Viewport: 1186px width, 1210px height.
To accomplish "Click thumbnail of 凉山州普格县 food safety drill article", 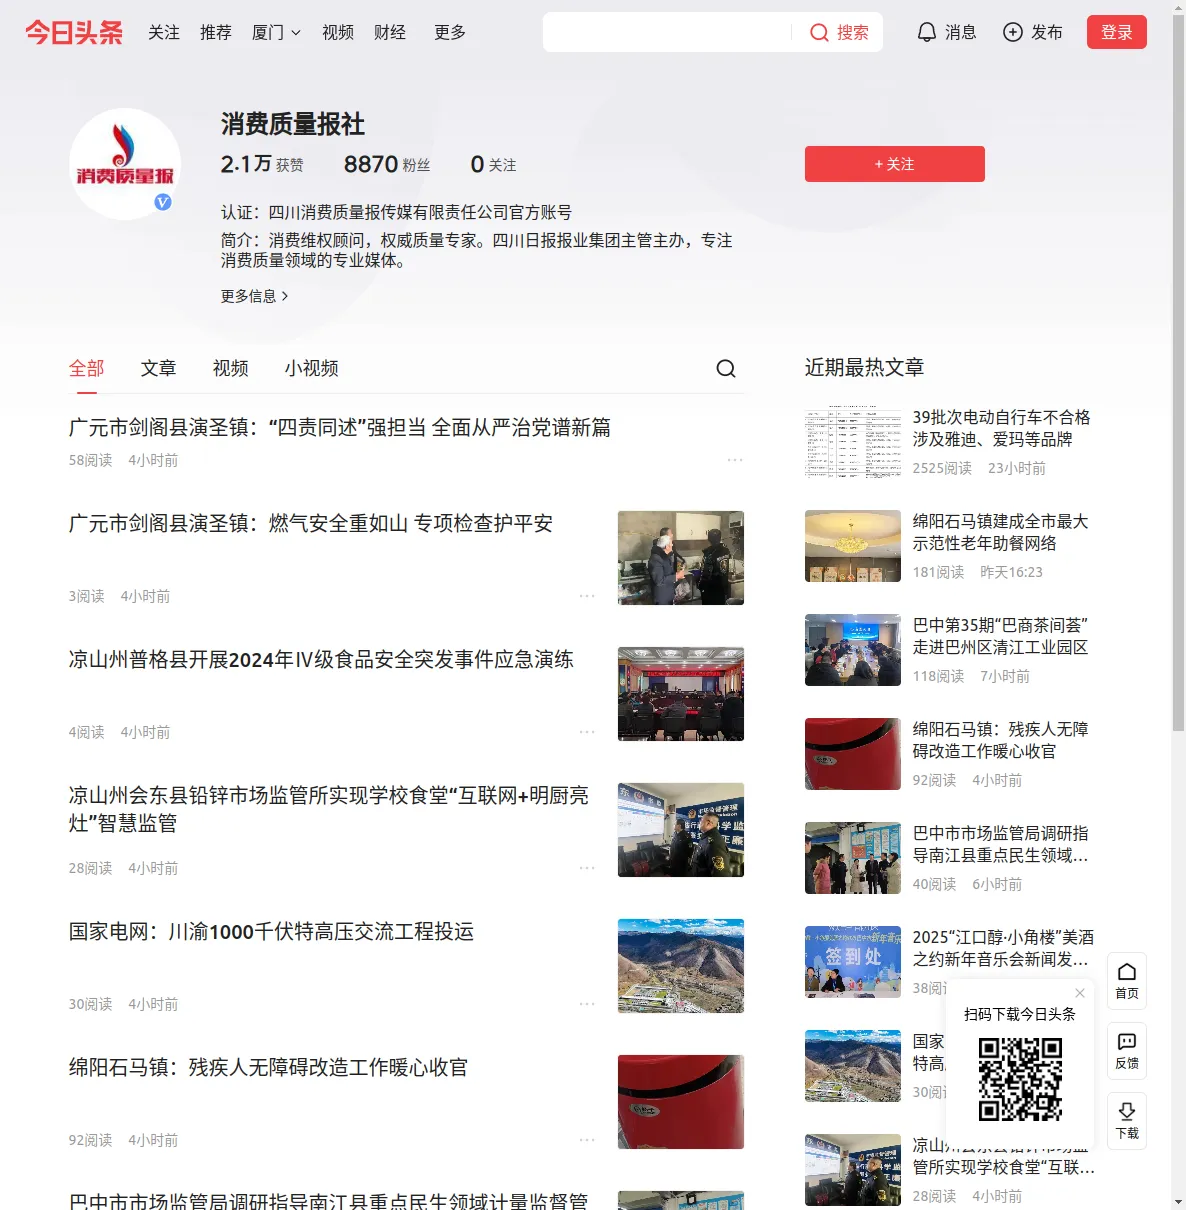I will pos(681,694).
